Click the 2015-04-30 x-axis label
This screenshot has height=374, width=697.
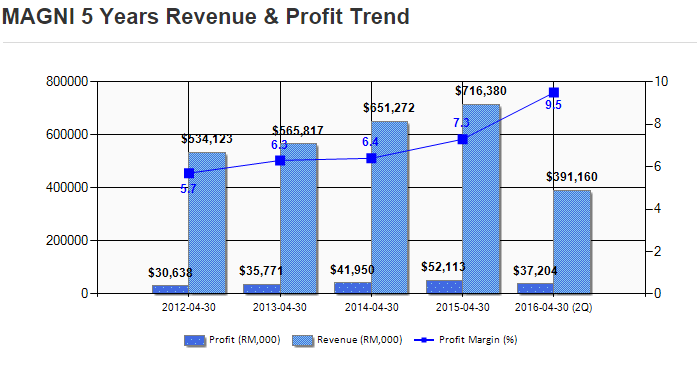[462, 307]
